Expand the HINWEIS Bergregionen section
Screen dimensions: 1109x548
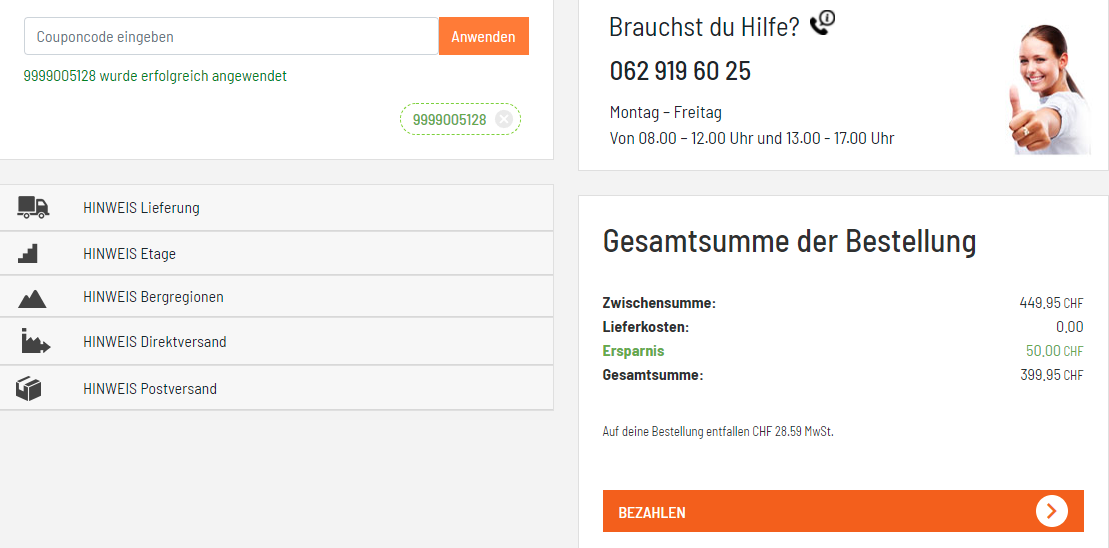[153, 297]
